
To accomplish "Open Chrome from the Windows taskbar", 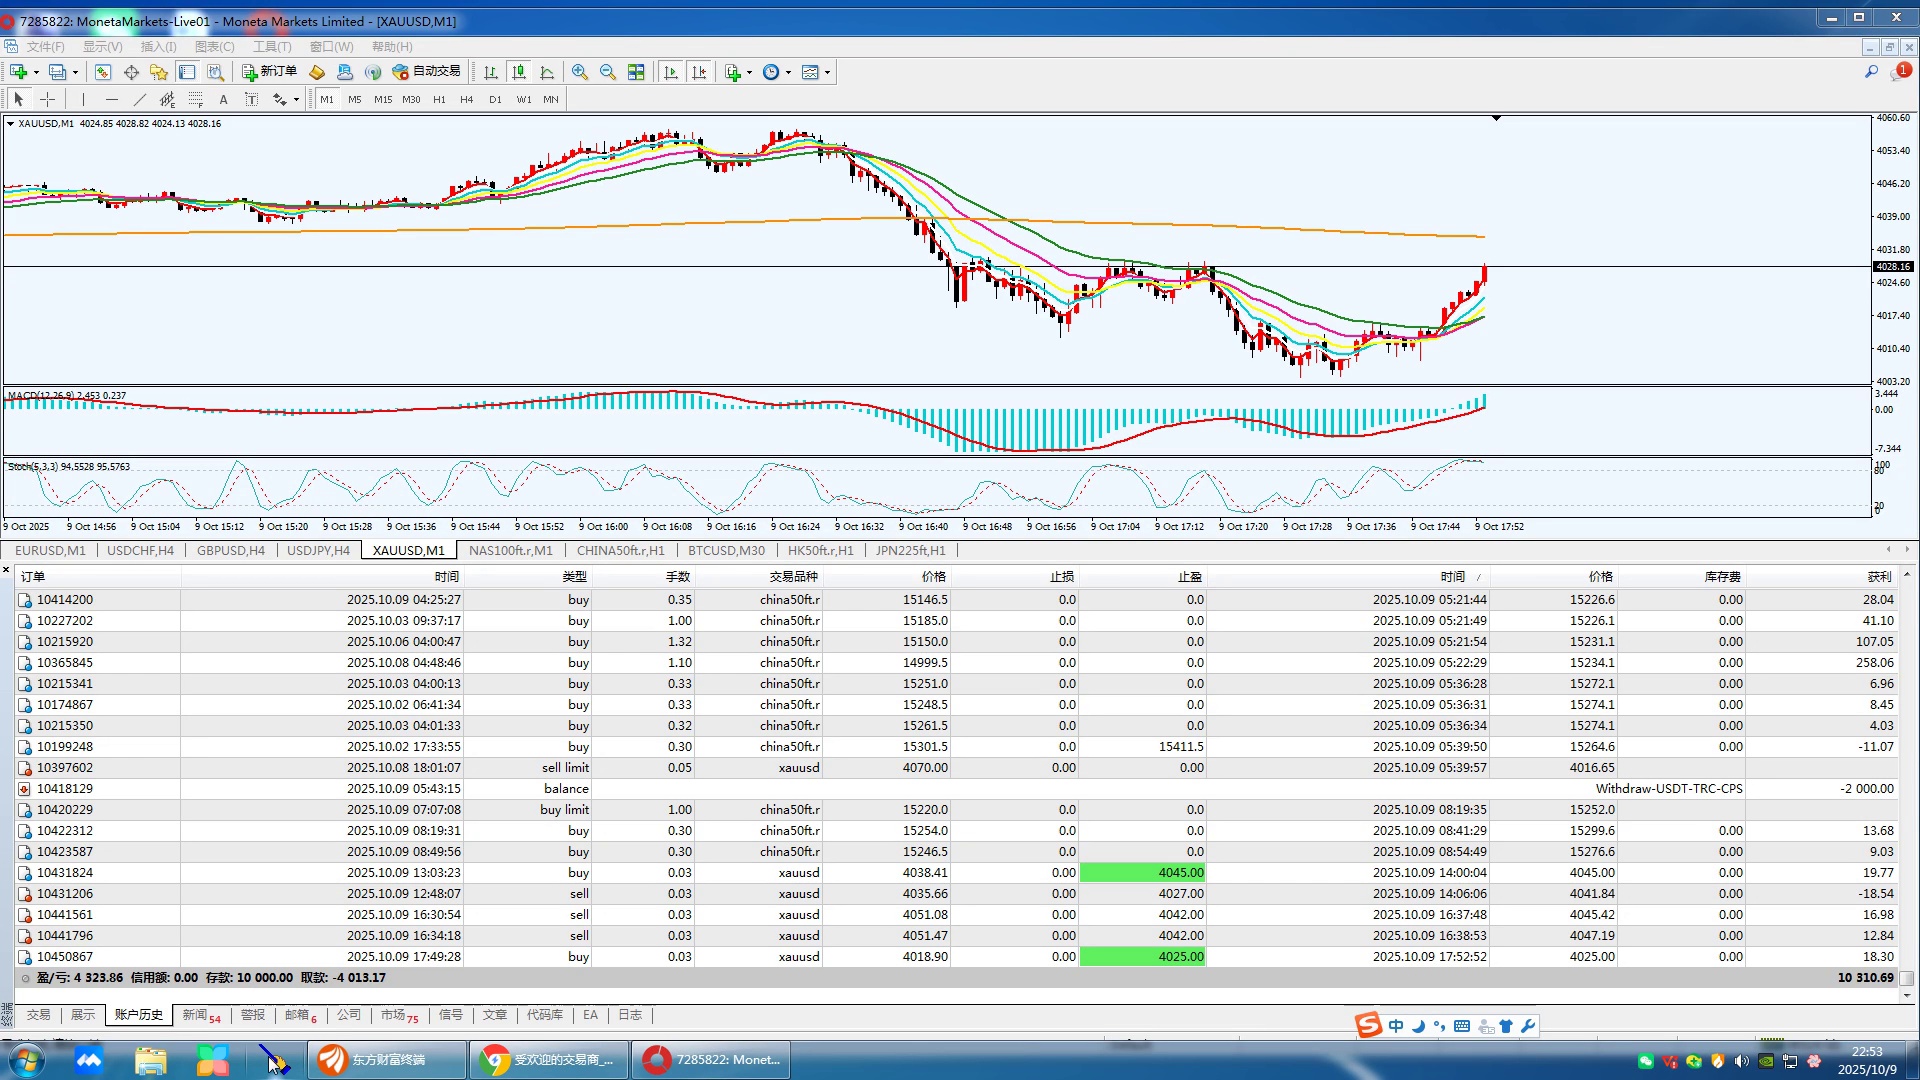I will point(548,1060).
